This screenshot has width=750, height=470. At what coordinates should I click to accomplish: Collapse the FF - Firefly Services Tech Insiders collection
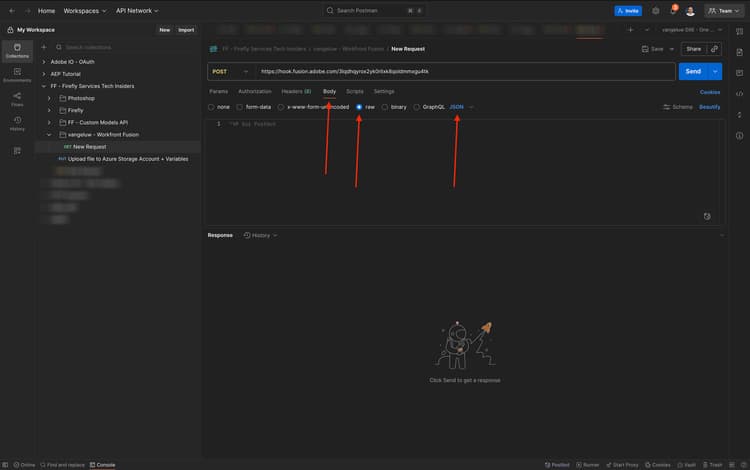coord(44,86)
